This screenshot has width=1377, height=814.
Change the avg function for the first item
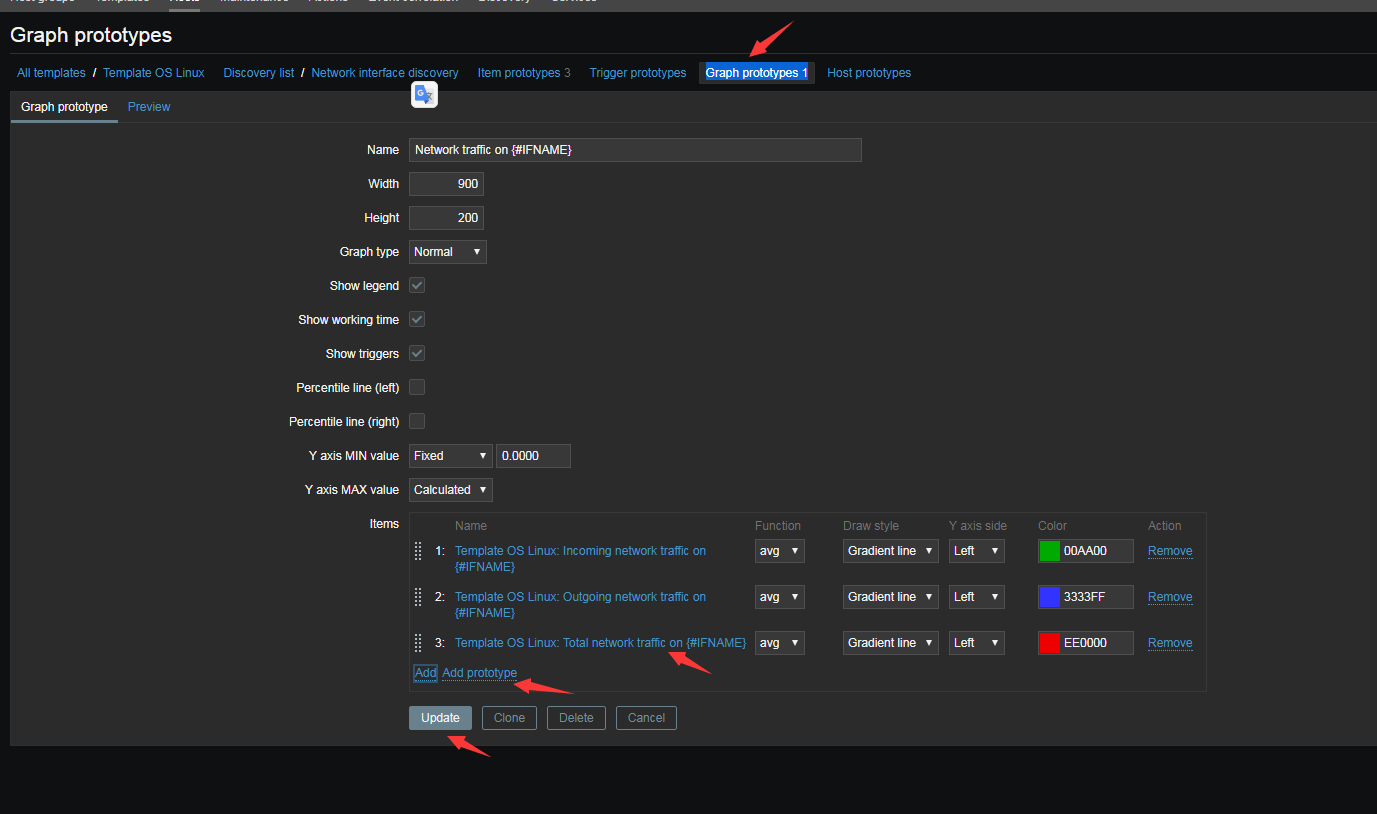click(x=779, y=551)
